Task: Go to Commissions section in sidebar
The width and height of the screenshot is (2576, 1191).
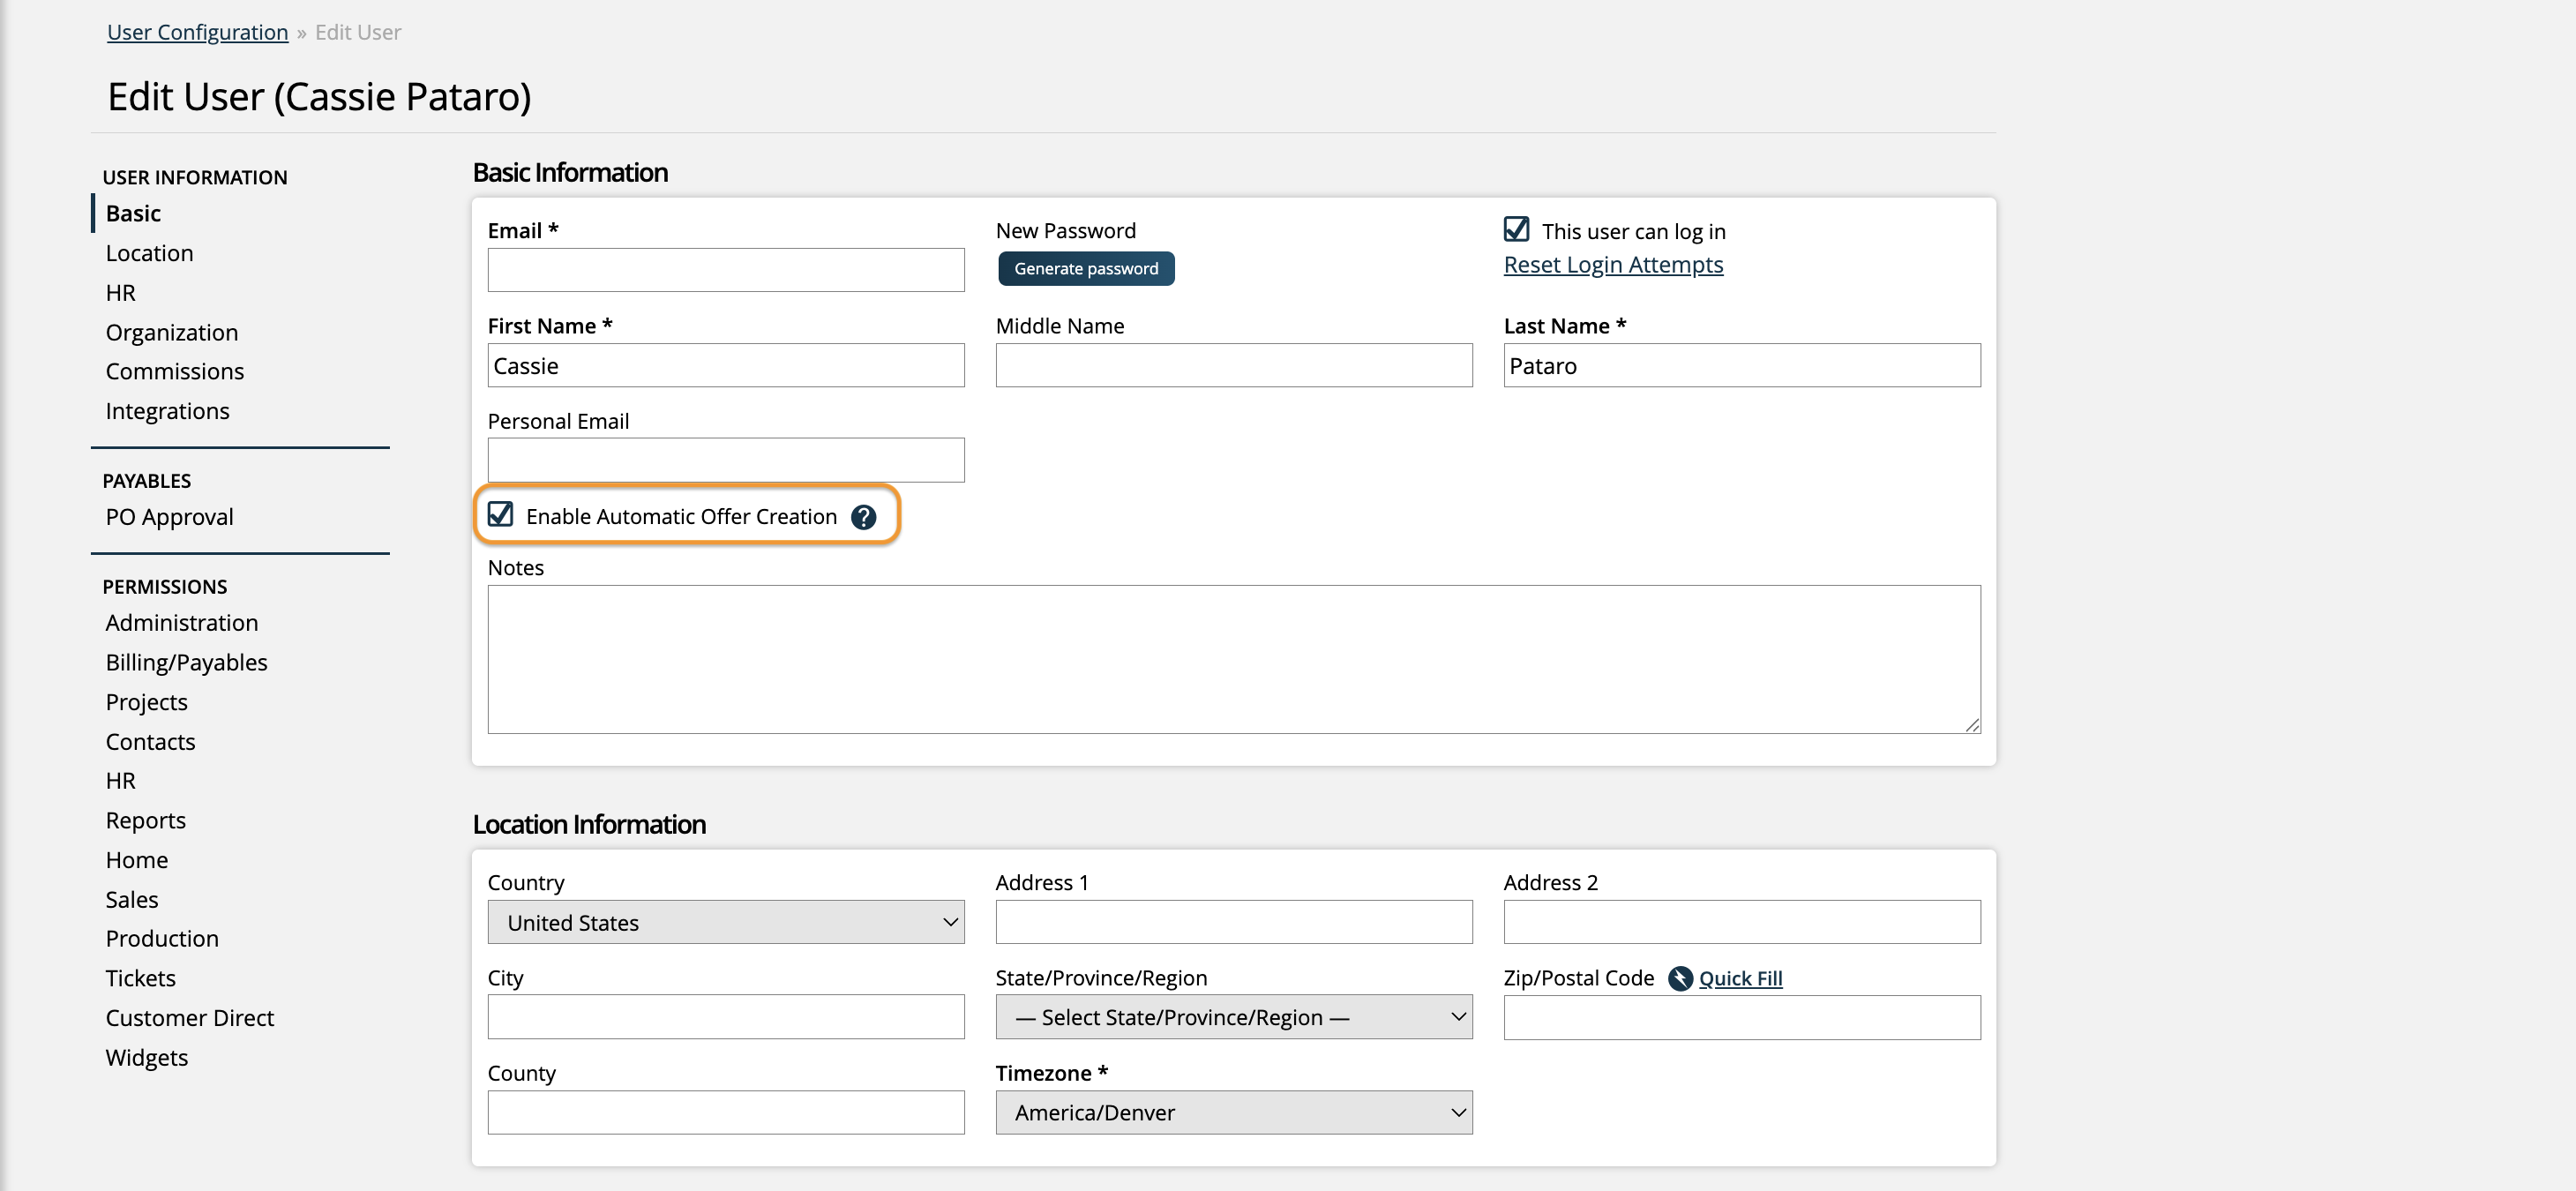Action: (174, 372)
